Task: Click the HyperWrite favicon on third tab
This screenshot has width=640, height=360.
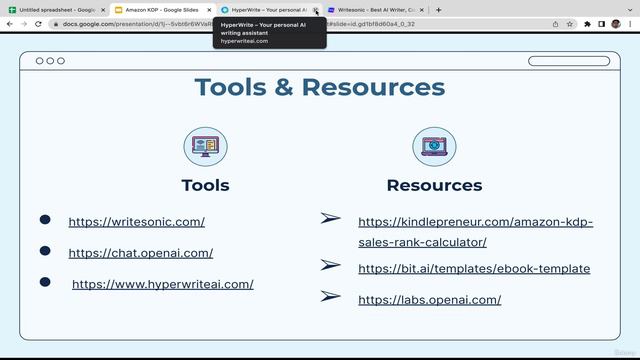Action: (224, 10)
